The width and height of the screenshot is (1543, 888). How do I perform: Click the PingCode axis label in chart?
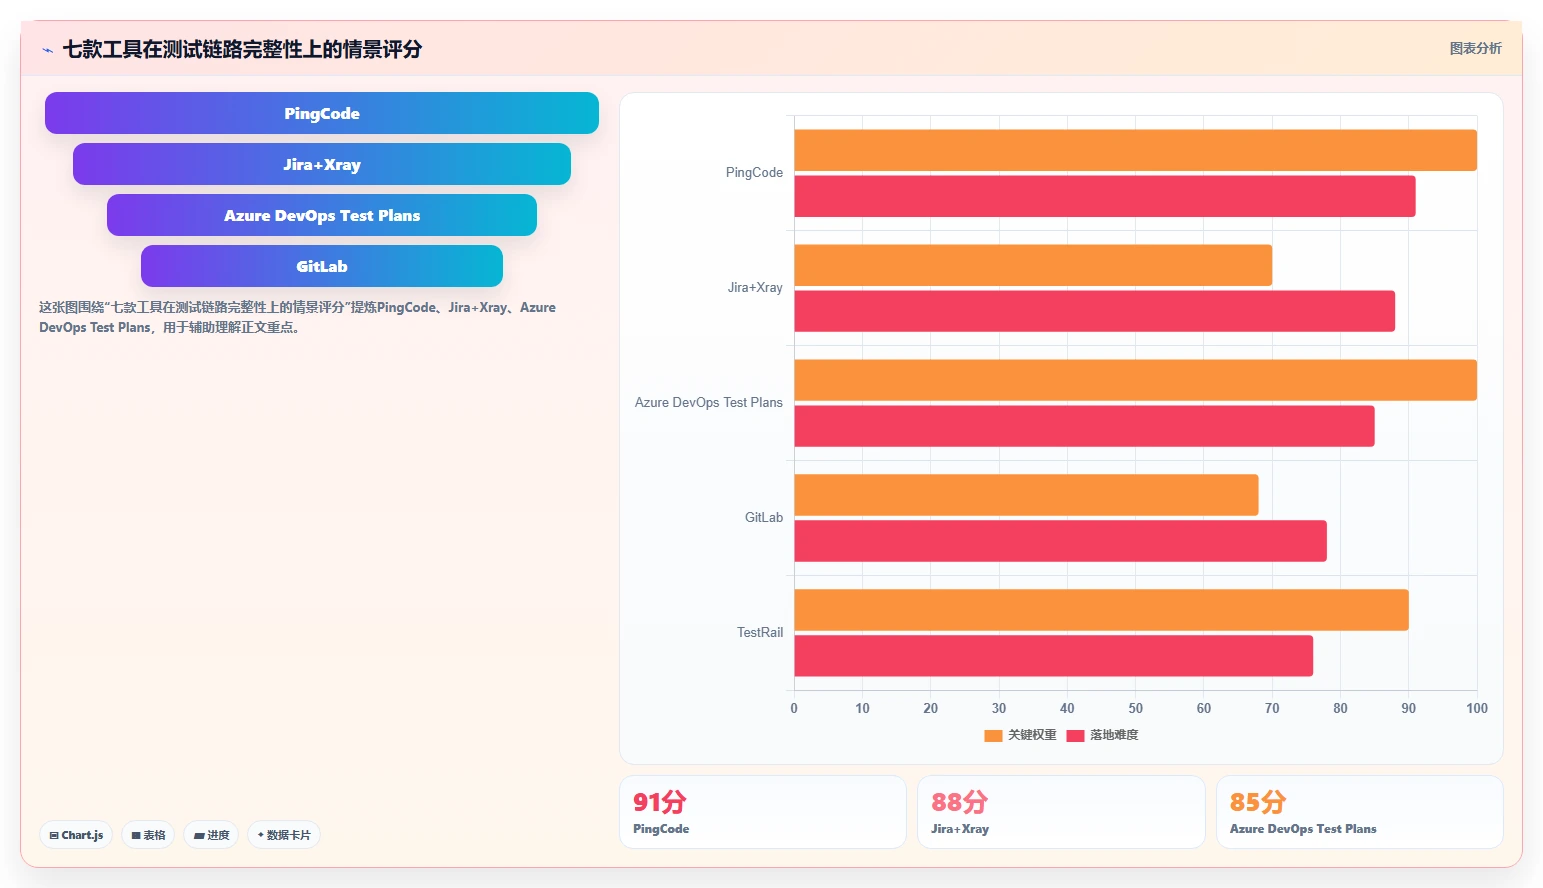pyautogui.click(x=754, y=173)
